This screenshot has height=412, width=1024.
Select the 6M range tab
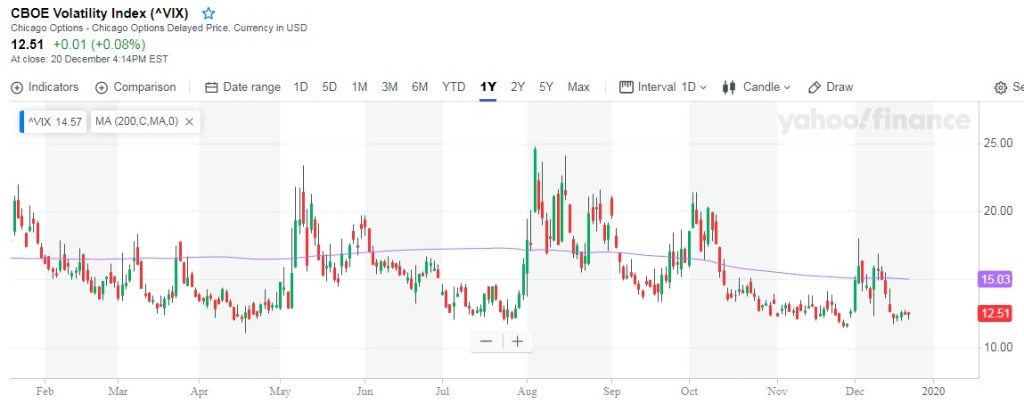click(420, 87)
